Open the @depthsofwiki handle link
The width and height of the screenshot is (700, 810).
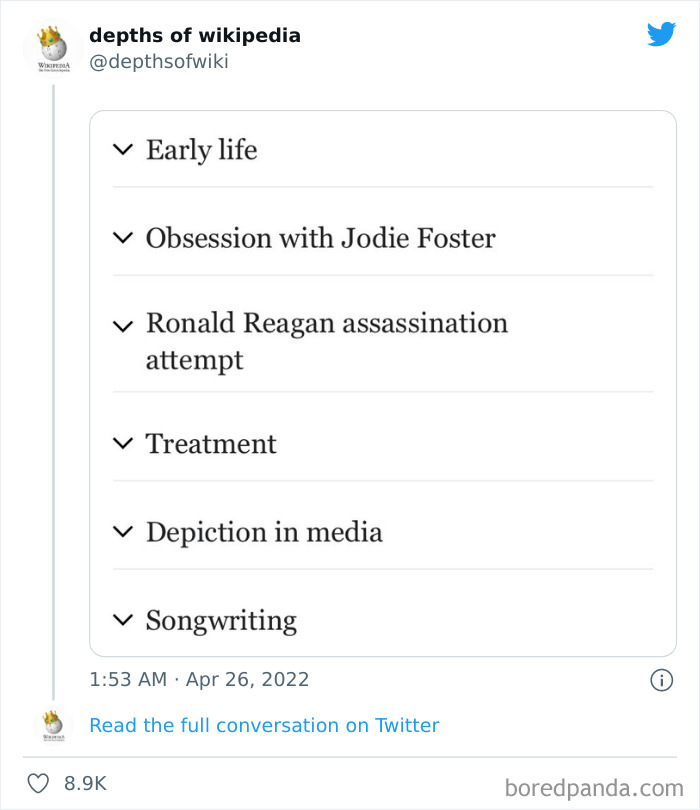tap(158, 62)
